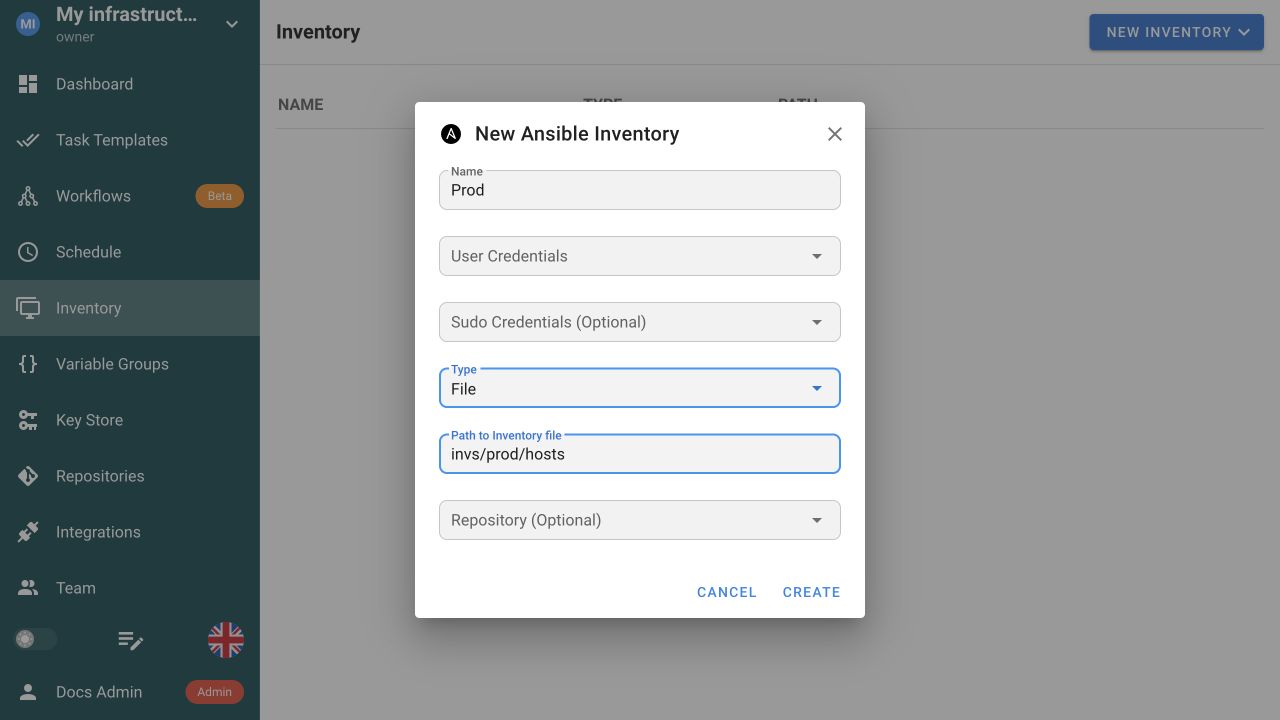The image size is (1280, 720).
Task: Click the Task Templates double-check icon
Action: pyautogui.click(x=28, y=140)
